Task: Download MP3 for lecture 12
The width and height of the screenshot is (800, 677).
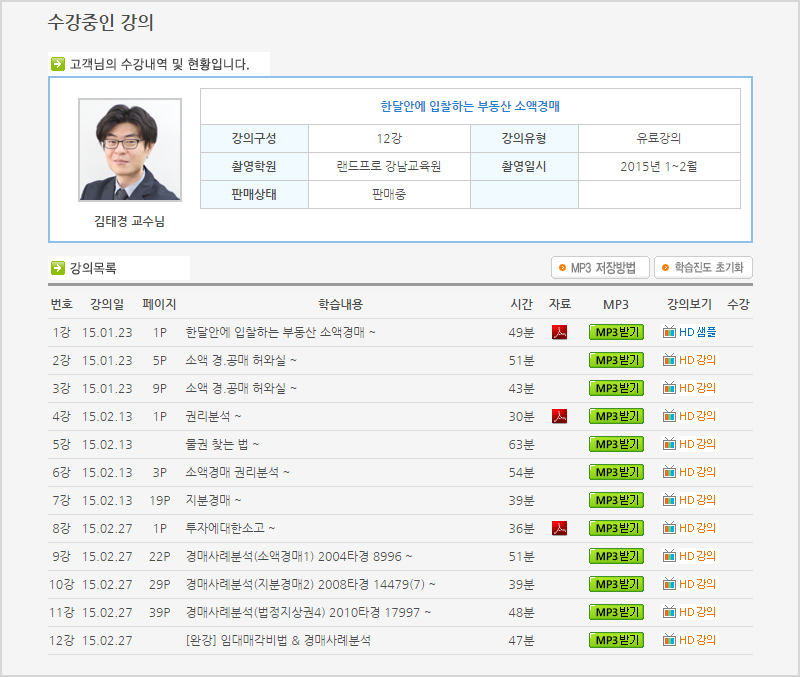Action: pyautogui.click(x=616, y=640)
